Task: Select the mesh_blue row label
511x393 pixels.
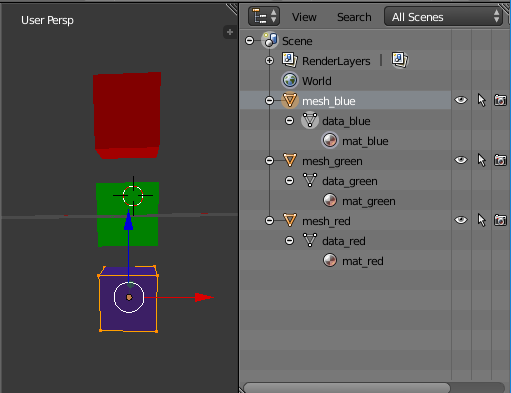Action: click(x=329, y=101)
